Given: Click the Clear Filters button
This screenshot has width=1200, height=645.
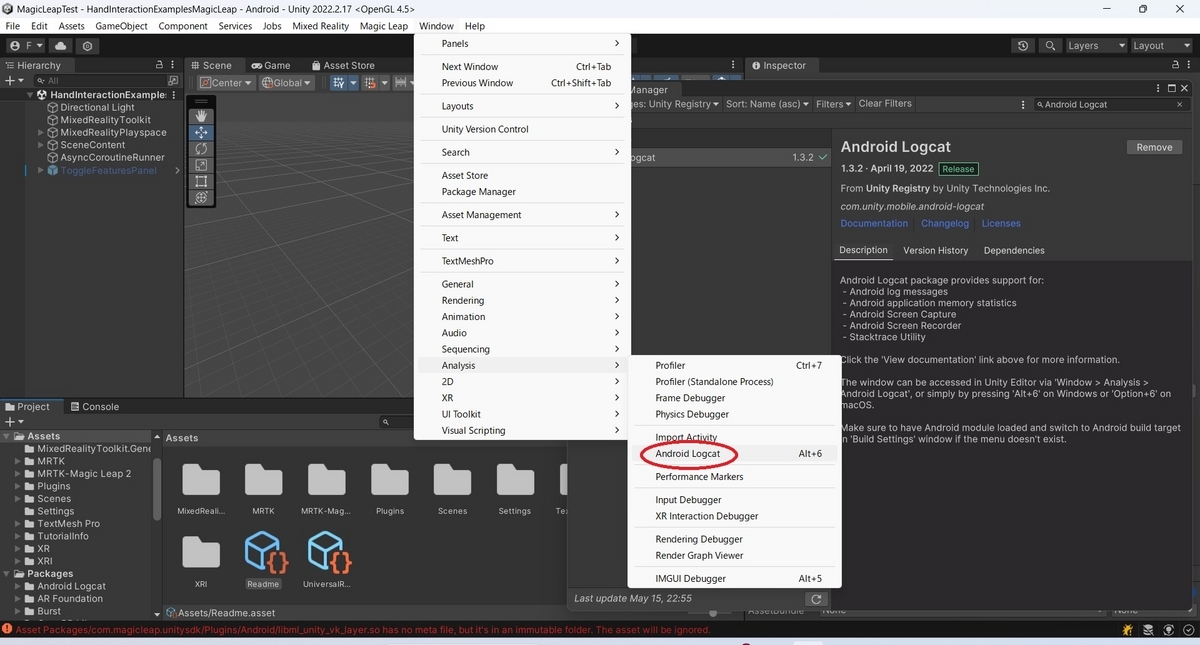Looking at the screenshot, I should [885, 104].
